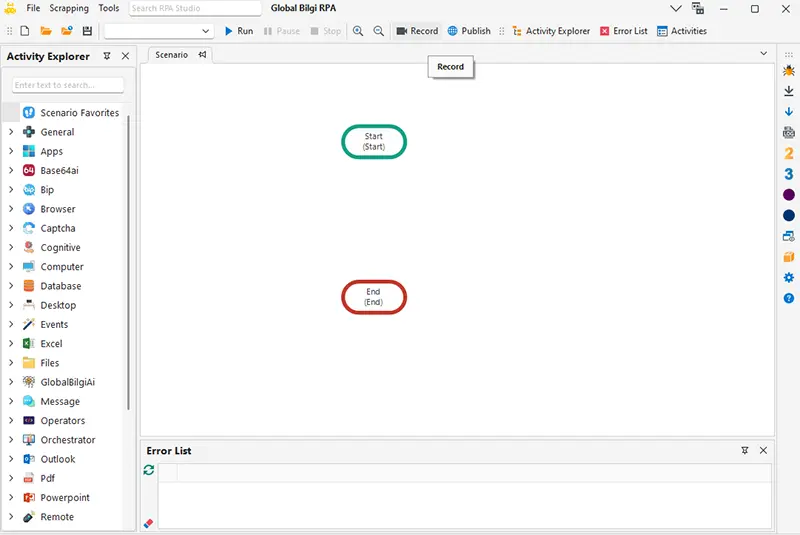Expand the General category

[x=11, y=132]
